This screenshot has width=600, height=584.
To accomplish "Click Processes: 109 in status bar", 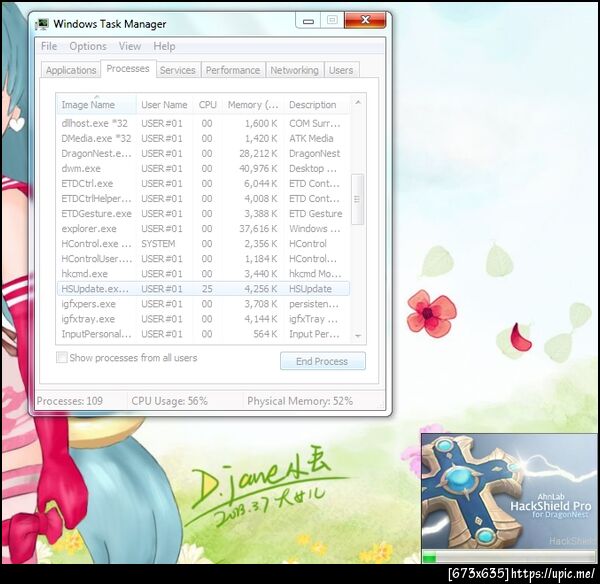I will pyautogui.click(x=70, y=401).
